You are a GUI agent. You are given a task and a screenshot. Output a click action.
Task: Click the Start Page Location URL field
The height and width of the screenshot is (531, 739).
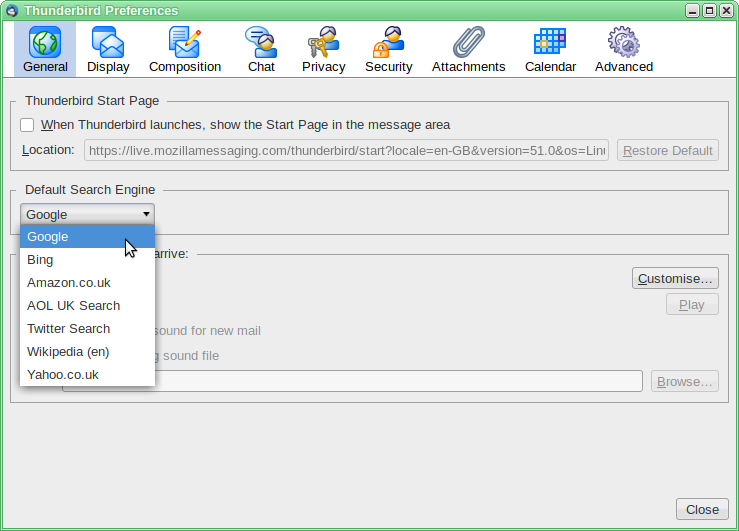346,150
